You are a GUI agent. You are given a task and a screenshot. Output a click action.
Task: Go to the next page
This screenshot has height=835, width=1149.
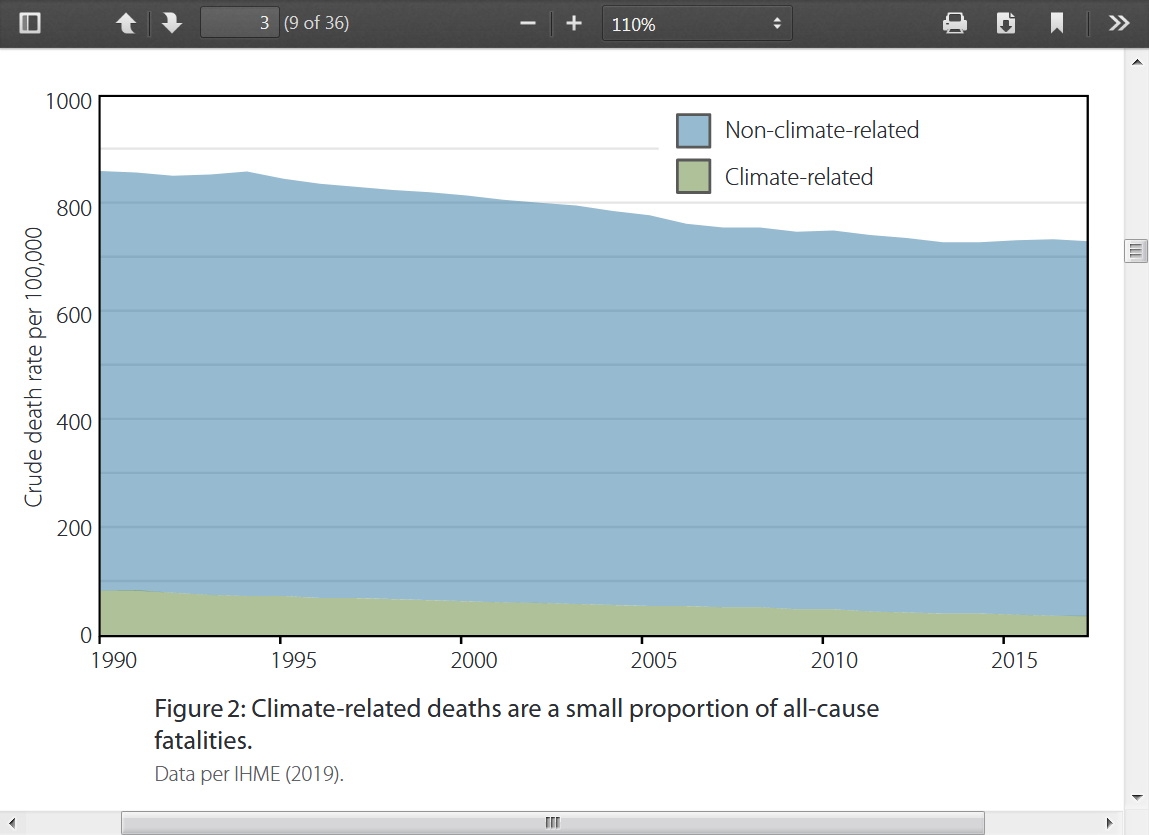pyautogui.click(x=172, y=23)
